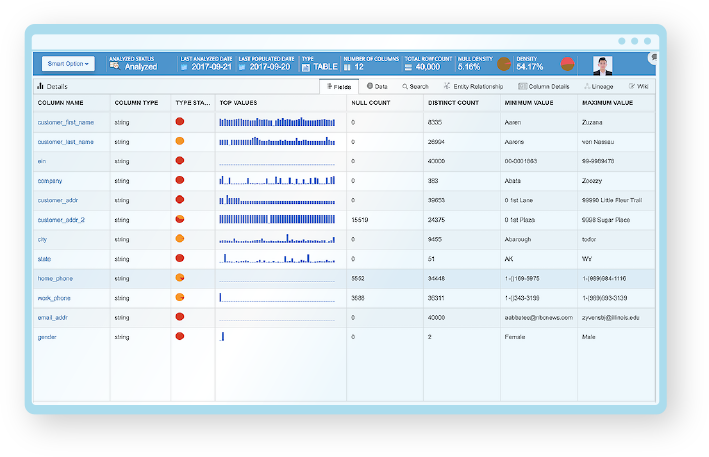Screen dimensions: 709x457
Task: Click the Details bar chart icon
Action: 41,86
